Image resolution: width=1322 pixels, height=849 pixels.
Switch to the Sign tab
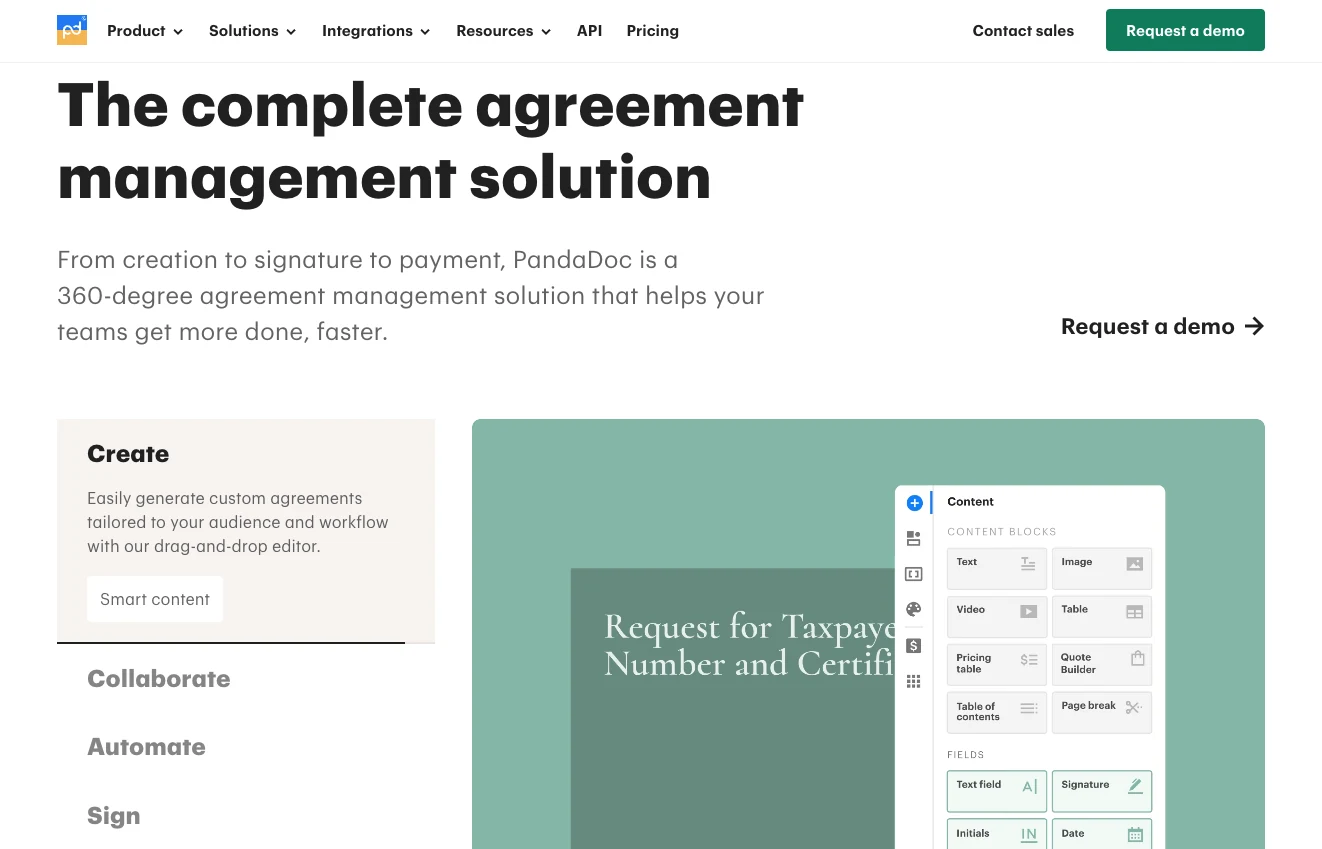pos(113,816)
